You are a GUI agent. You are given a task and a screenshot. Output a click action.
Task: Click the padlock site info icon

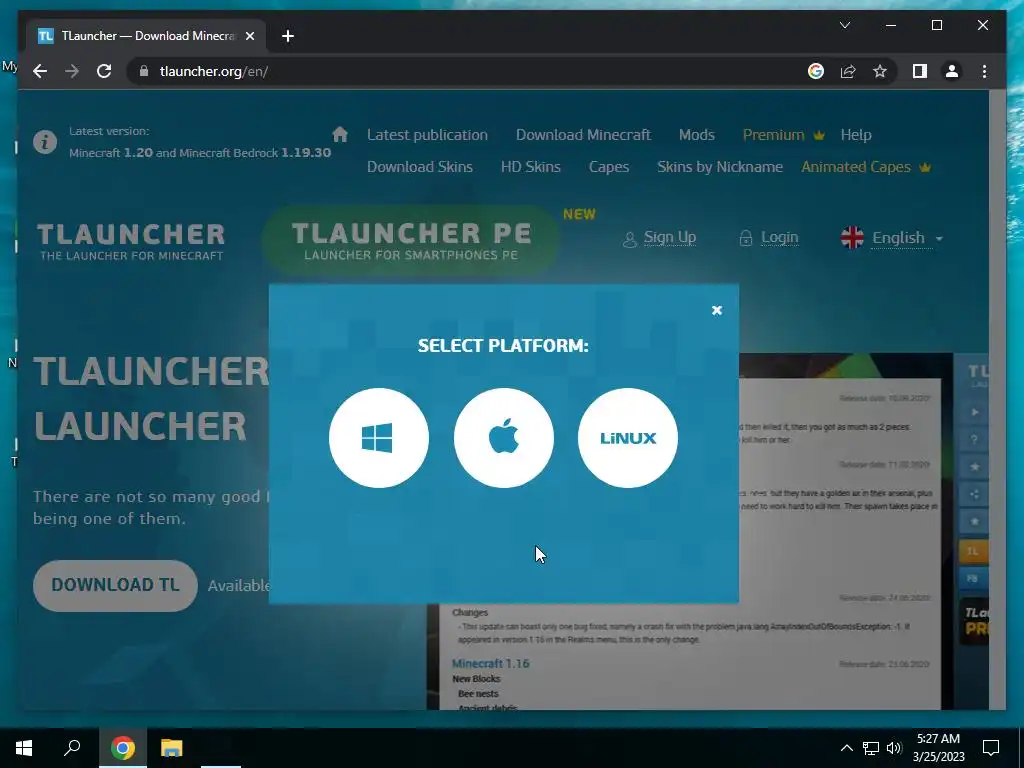144,71
